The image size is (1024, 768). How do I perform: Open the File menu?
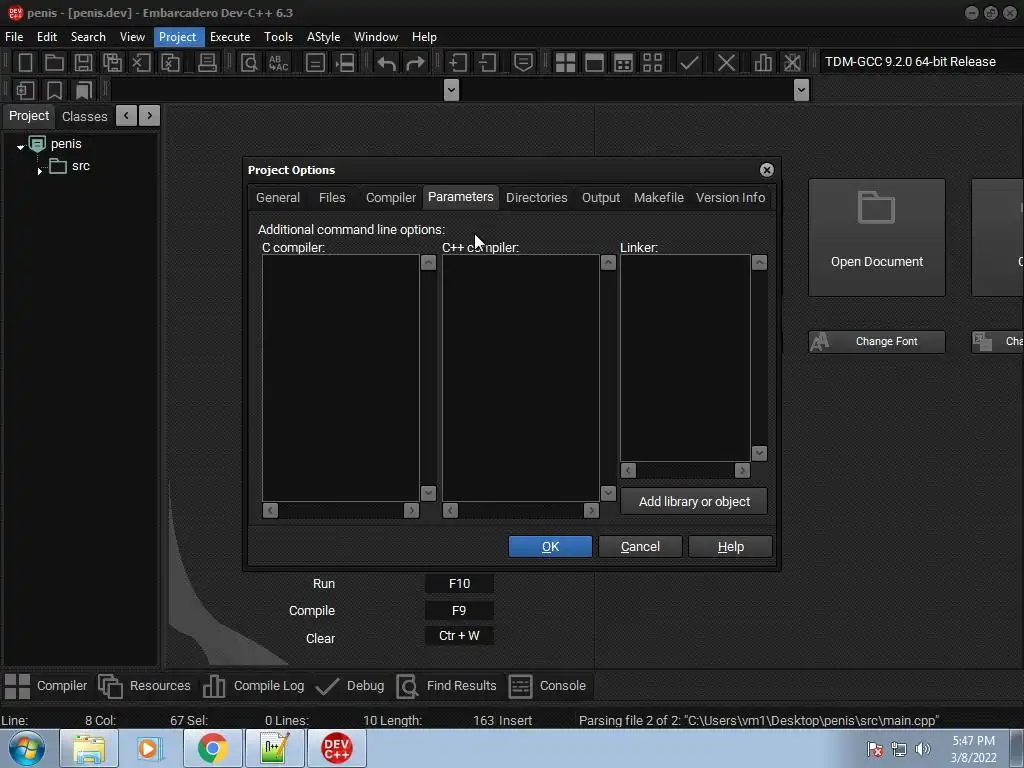[14, 37]
